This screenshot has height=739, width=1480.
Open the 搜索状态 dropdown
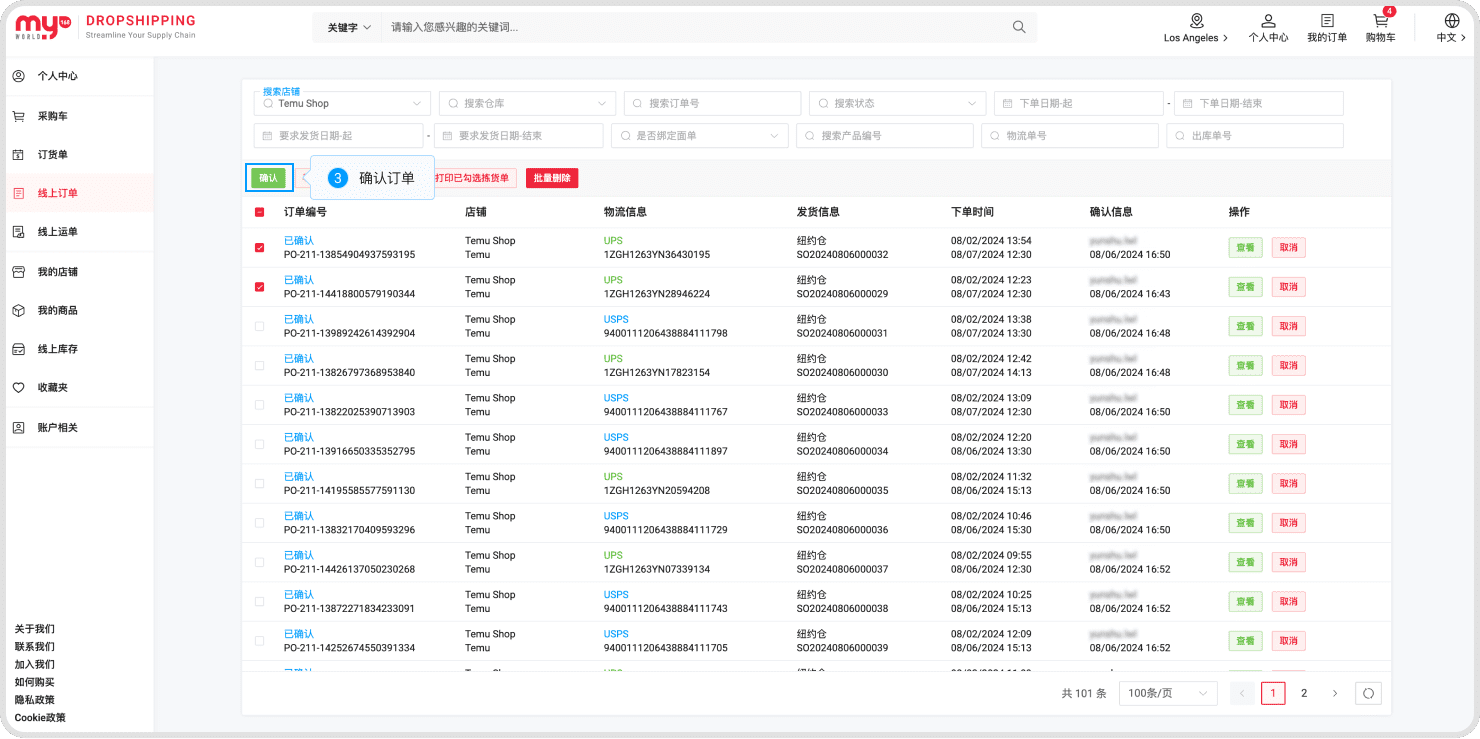click(897, 104)
